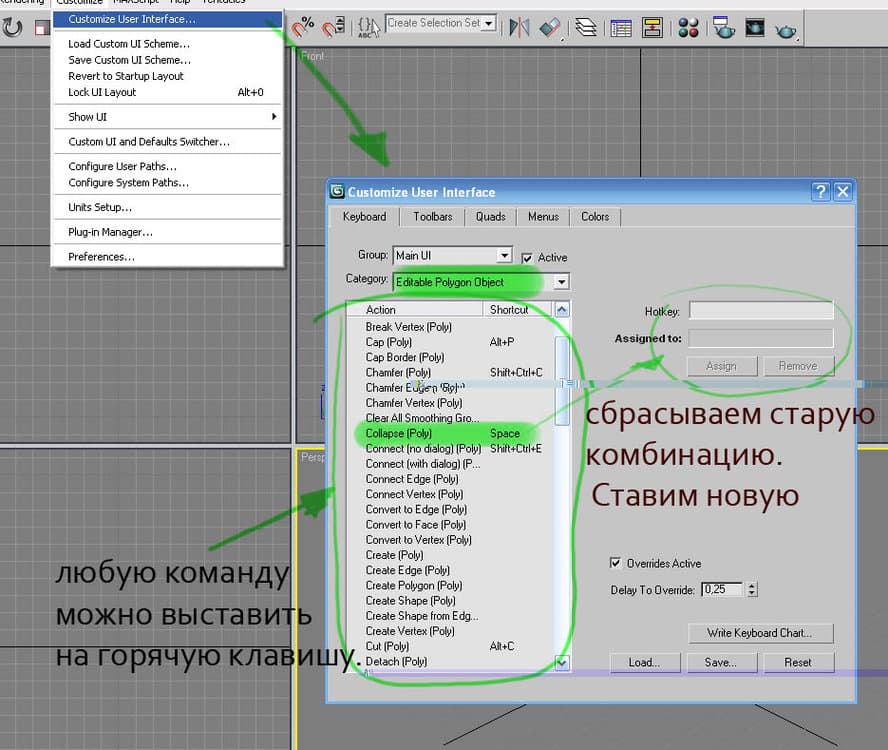Click inside the Hotkey input field
The height and width of the screenshot is (750, 888).
[760, 312]
